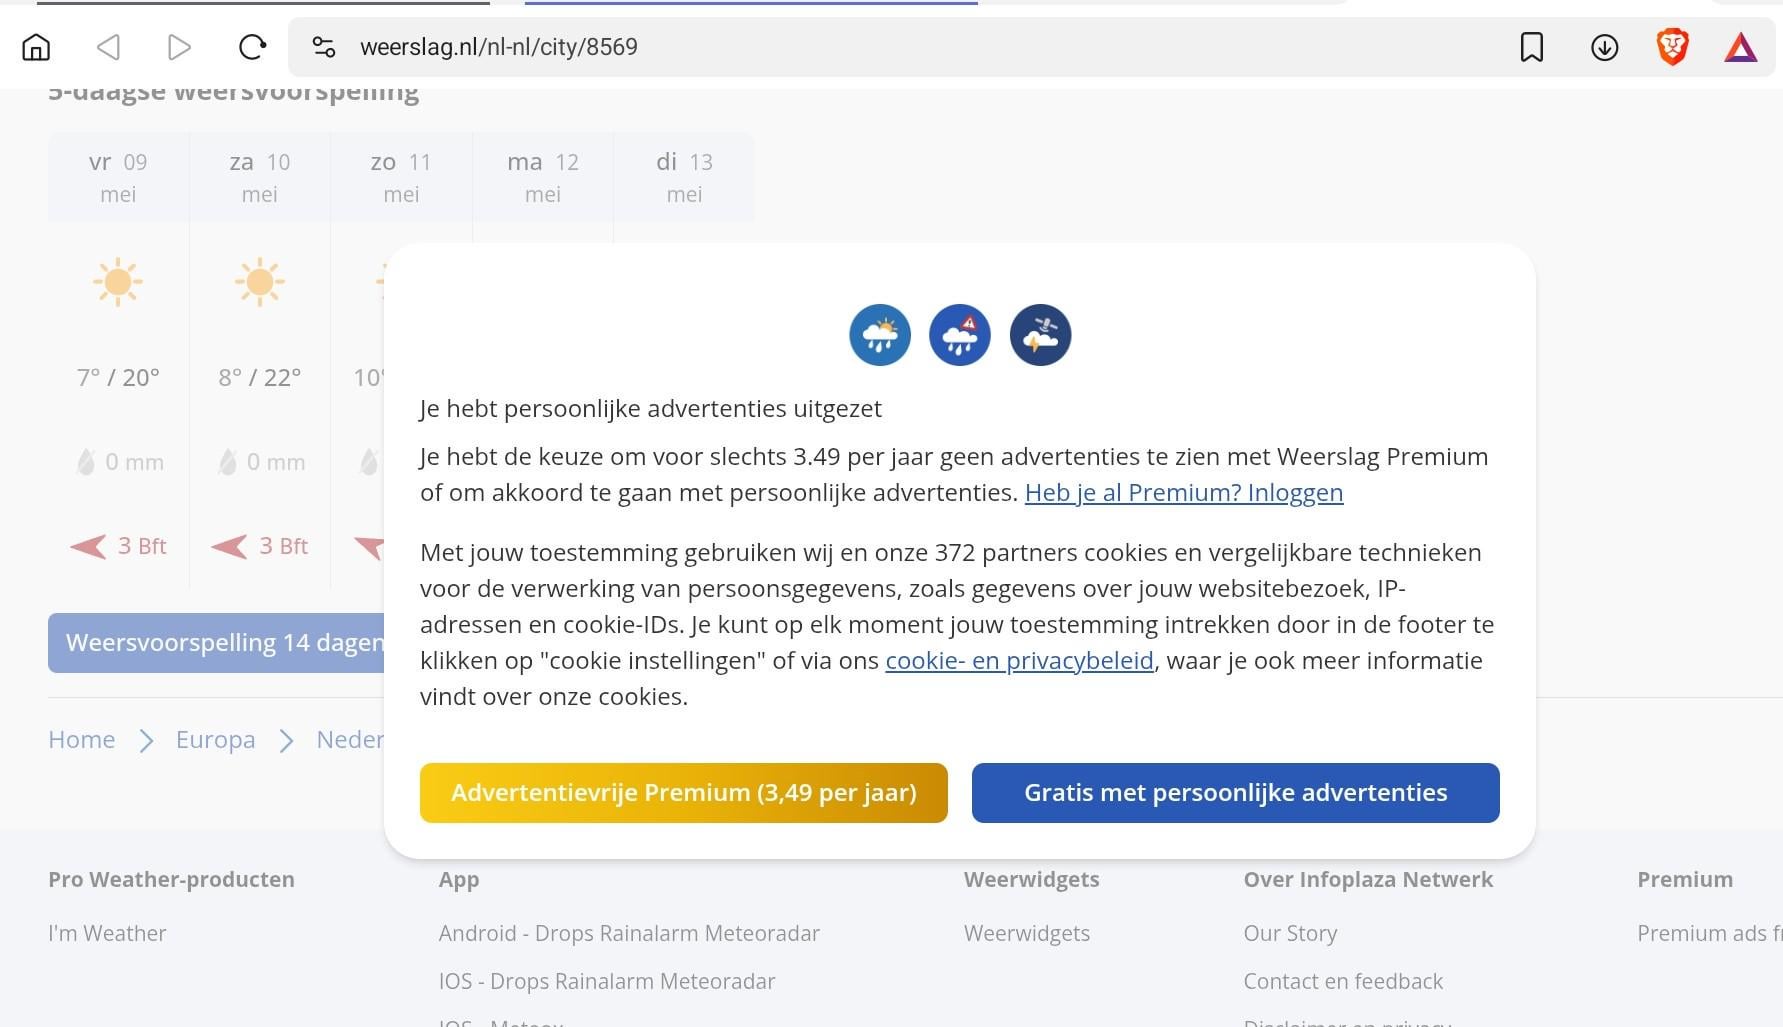Go back to previous page
The width and height of the screenshot is (1783, 1027).
click(108, 47)
